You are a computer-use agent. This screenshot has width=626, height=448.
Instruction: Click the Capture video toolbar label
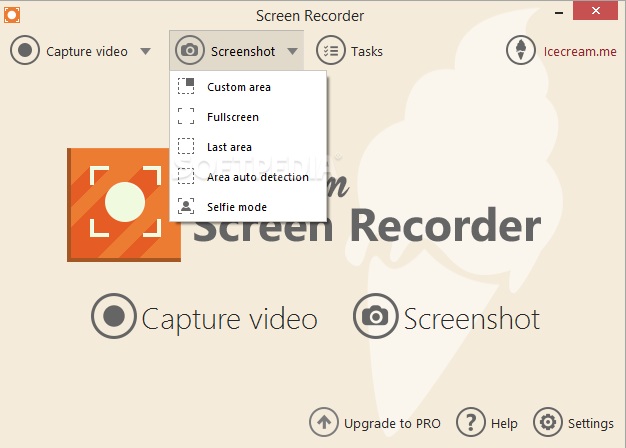point(87,52)
